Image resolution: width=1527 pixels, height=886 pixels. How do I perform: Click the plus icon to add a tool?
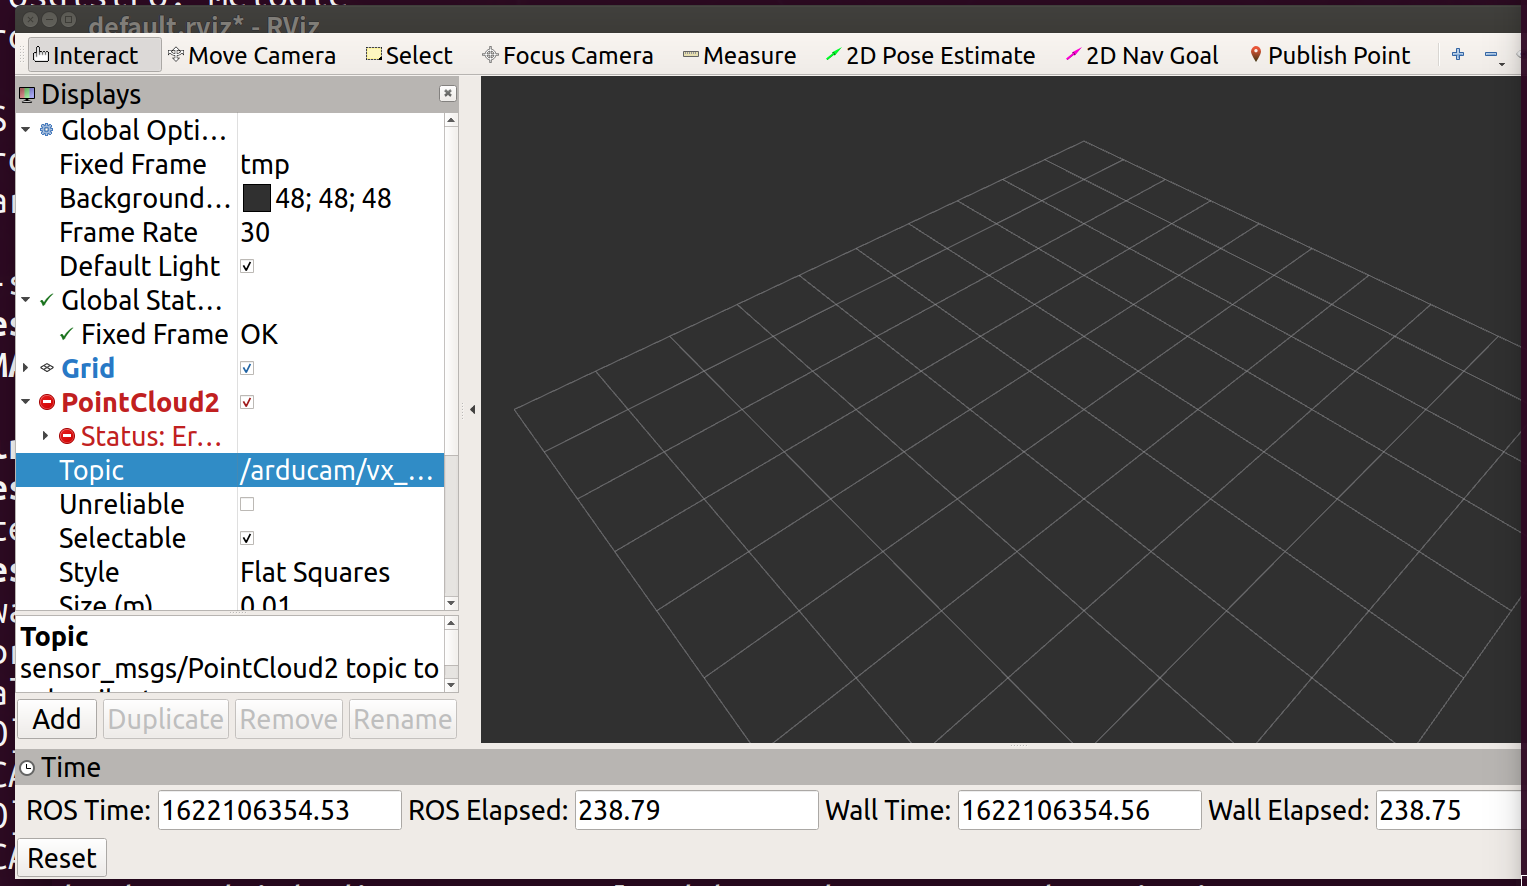tap(1456, 54)
